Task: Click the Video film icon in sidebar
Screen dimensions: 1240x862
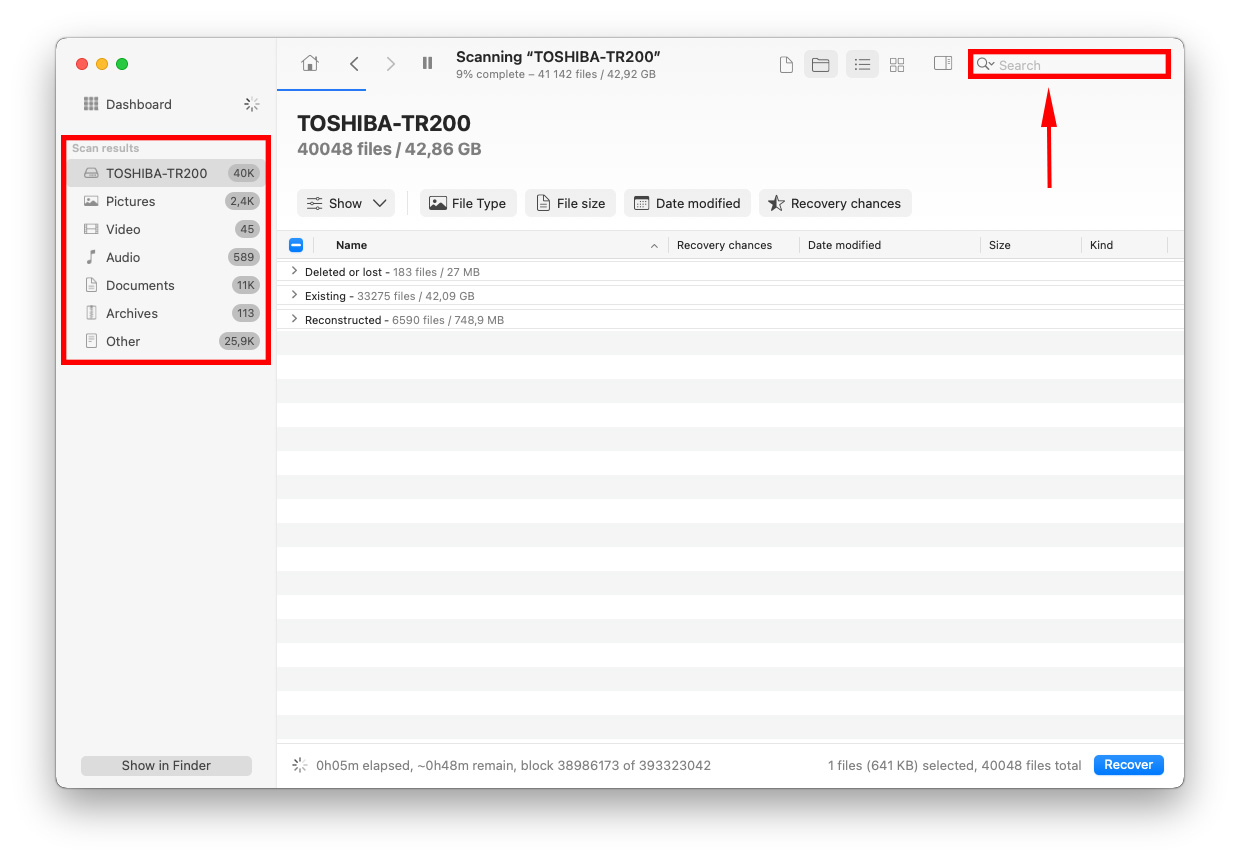Action: coord(91,229)
